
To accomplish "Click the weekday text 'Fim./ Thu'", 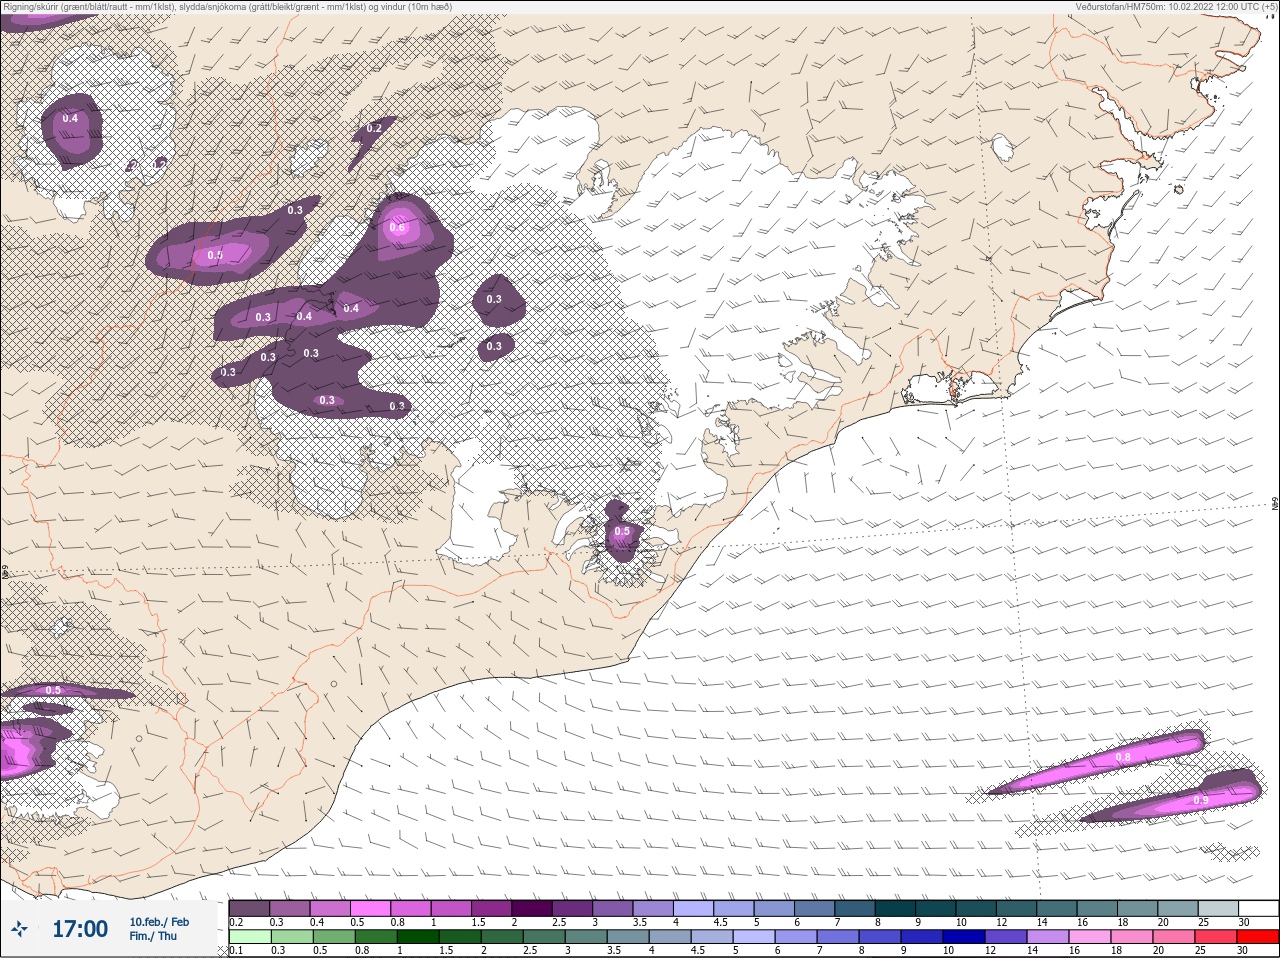I will pos(153,936).
